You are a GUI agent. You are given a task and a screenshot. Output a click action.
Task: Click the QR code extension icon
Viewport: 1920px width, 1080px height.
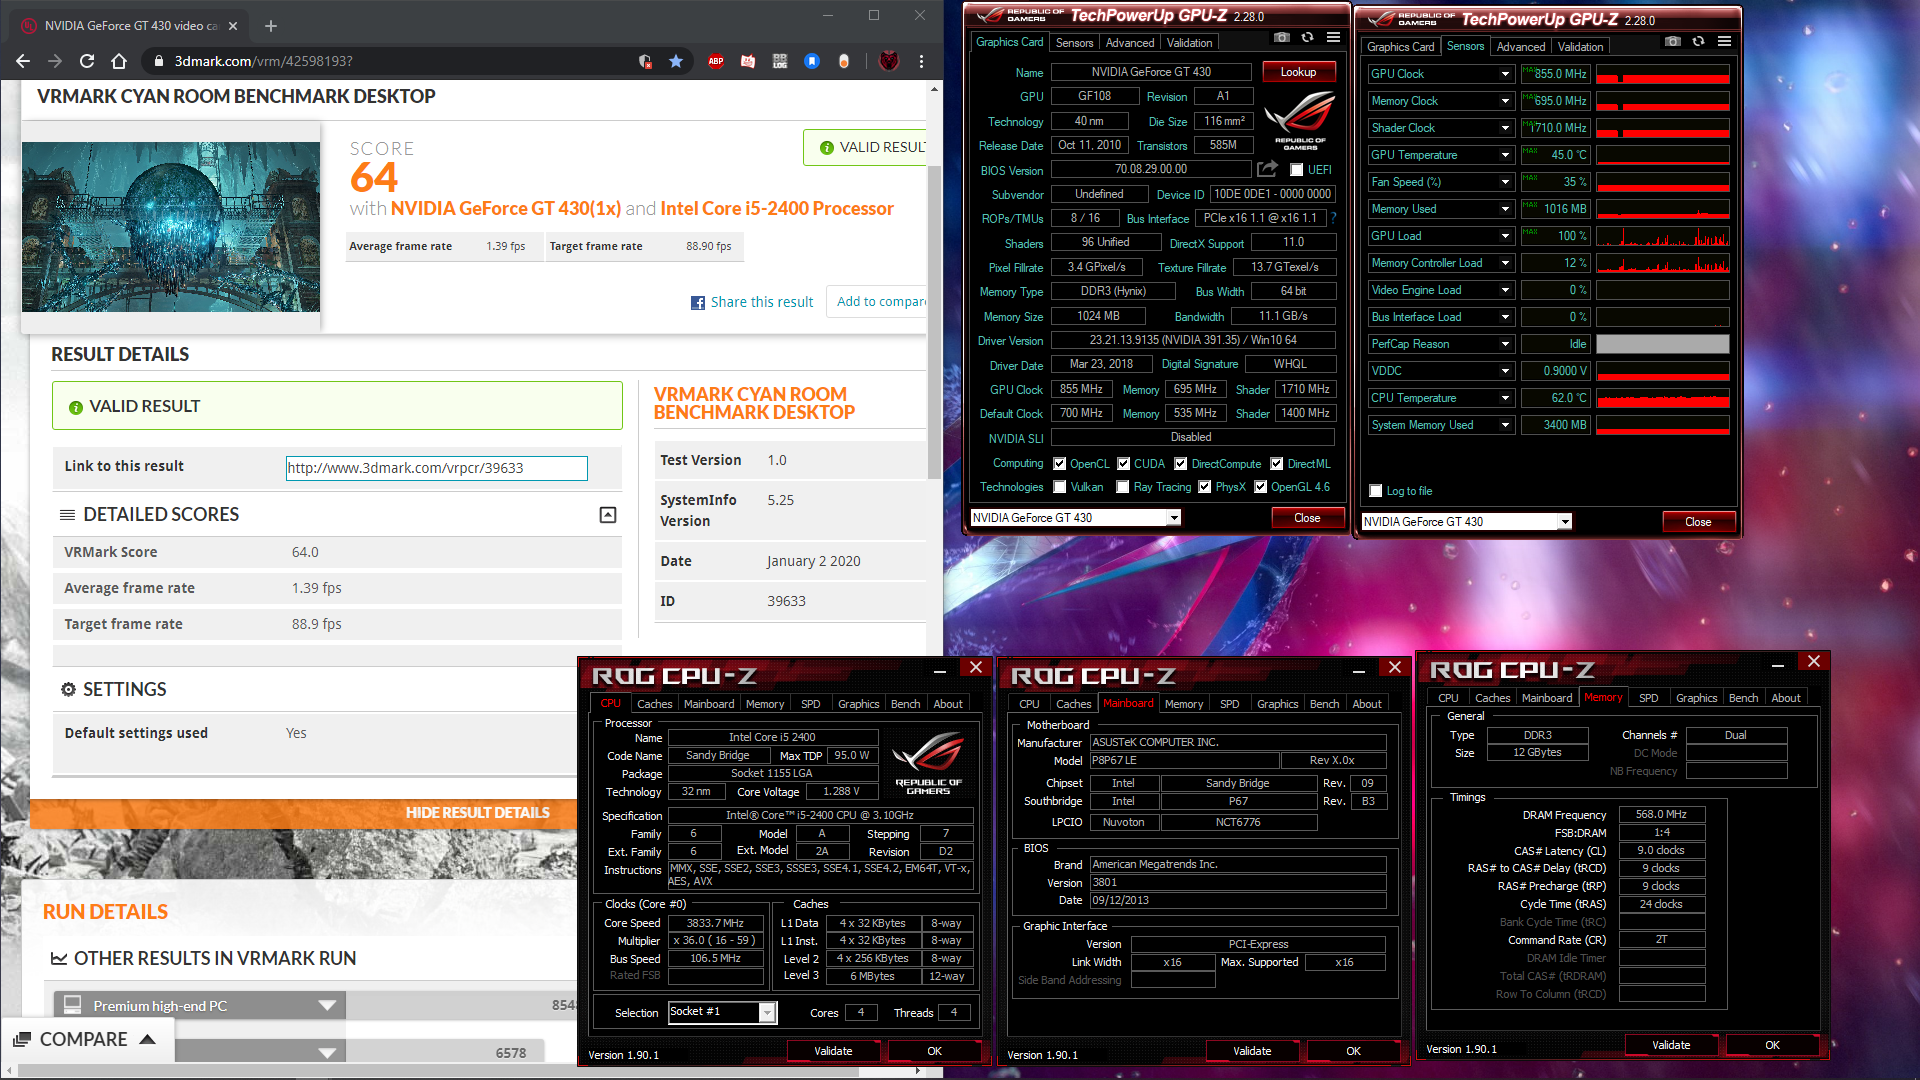click(x=780, y=61)
